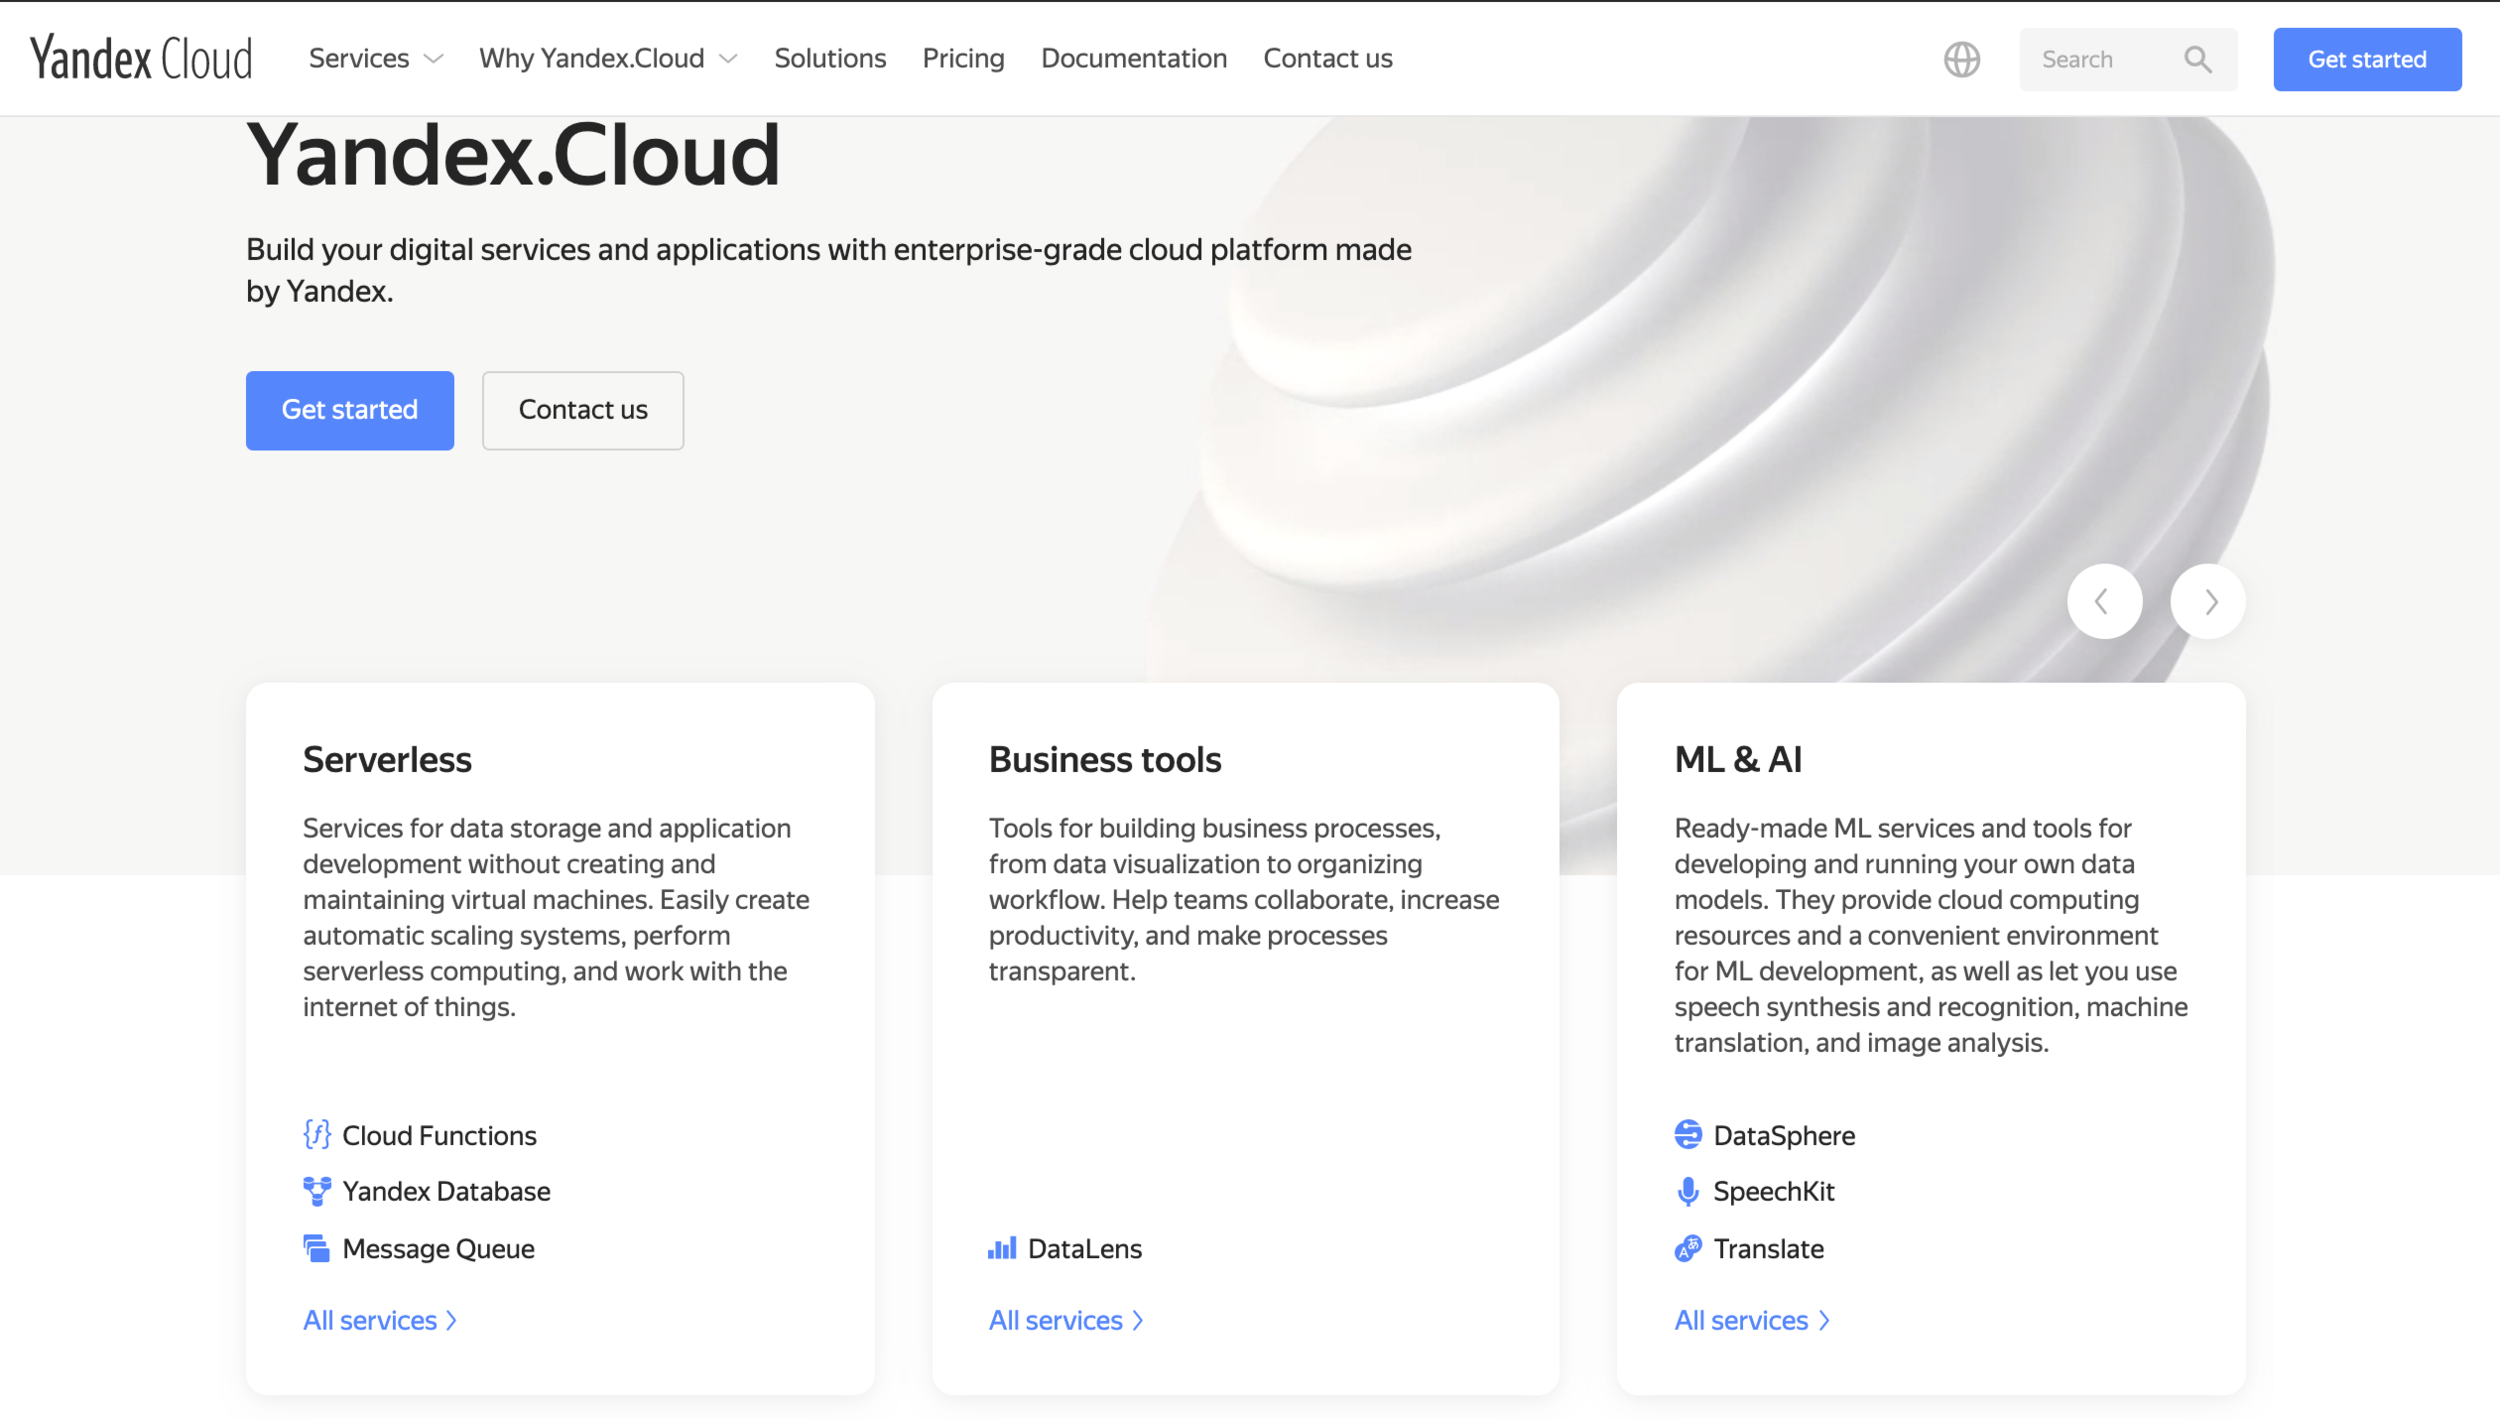The image size is (2500, 1419).
Task: Click the Business tools card heading
Action: (x=1104, y=759)
